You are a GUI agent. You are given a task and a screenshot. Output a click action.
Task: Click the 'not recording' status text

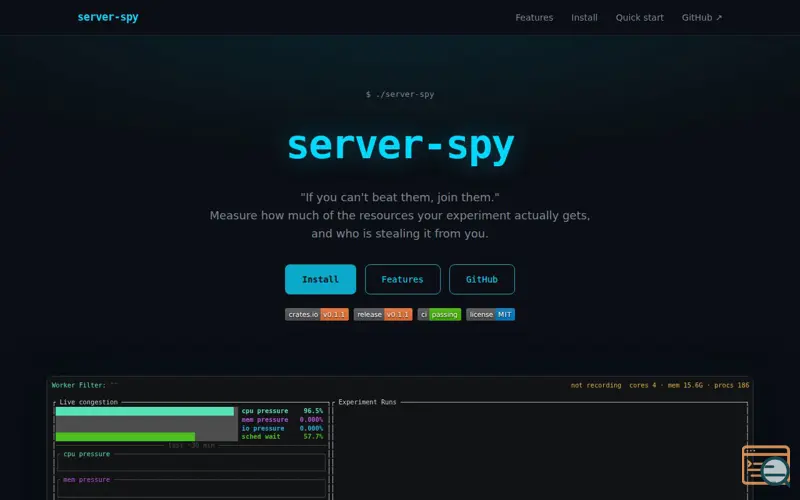(596, 385)
